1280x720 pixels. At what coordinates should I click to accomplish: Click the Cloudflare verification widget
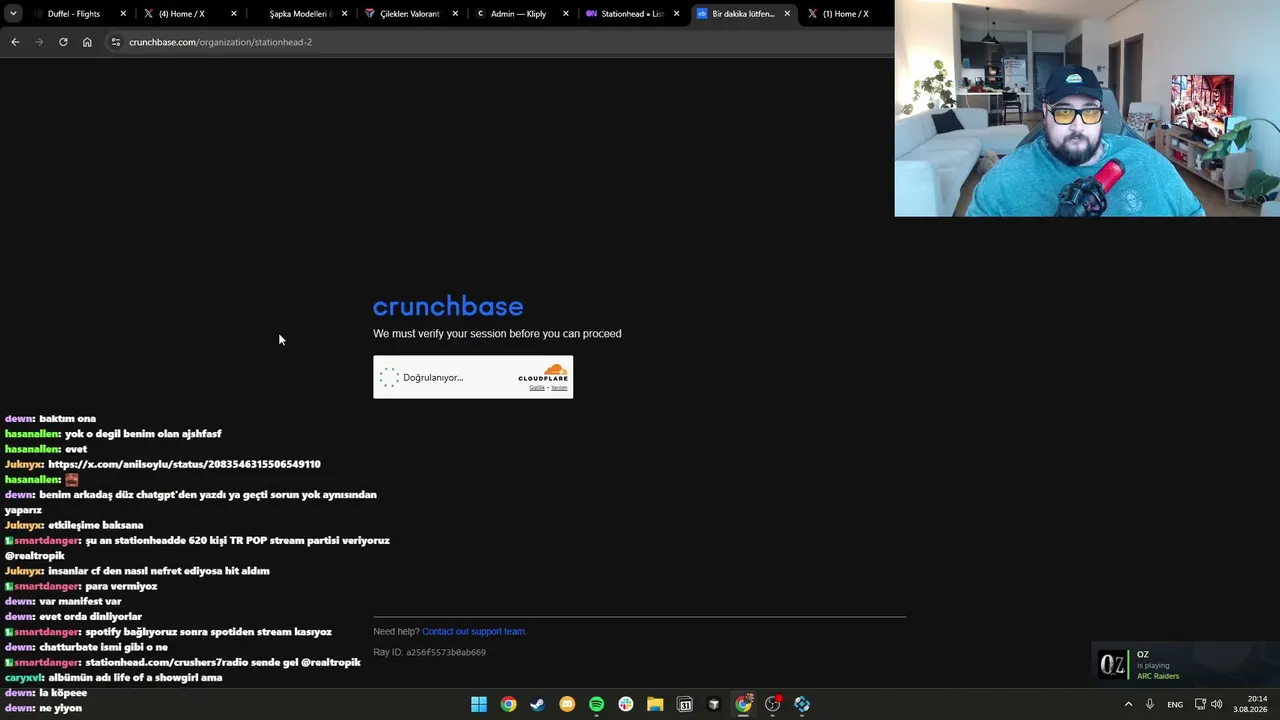[473, 377]
